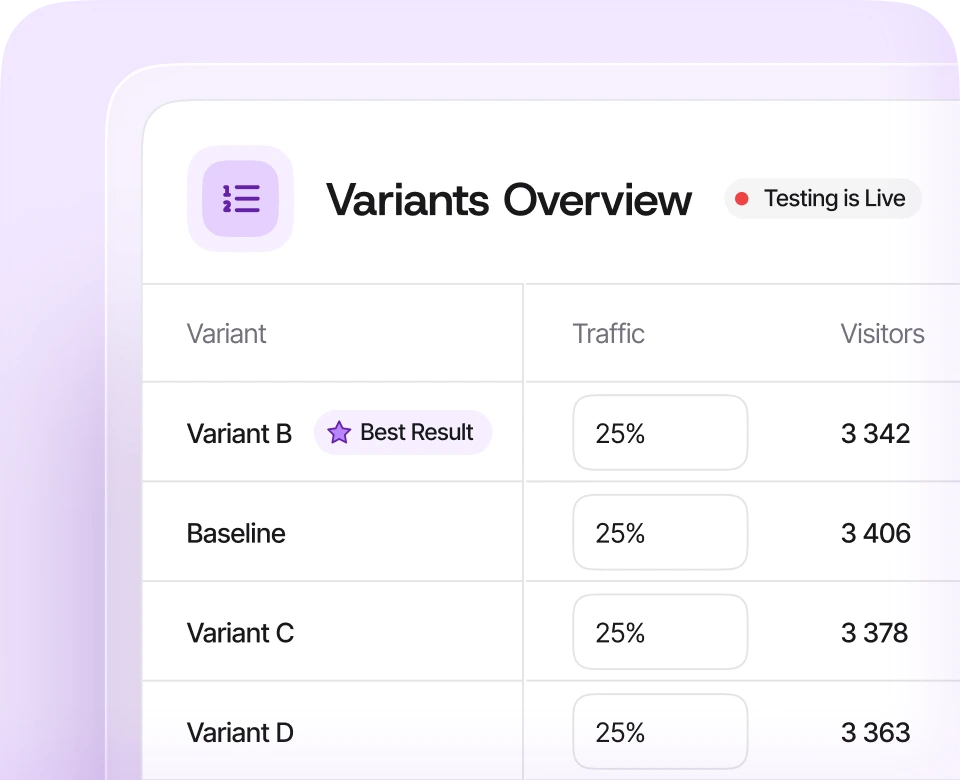Select the Variant D row name
The height and width of the screenshot is (780, 960).
coord(240,732)
